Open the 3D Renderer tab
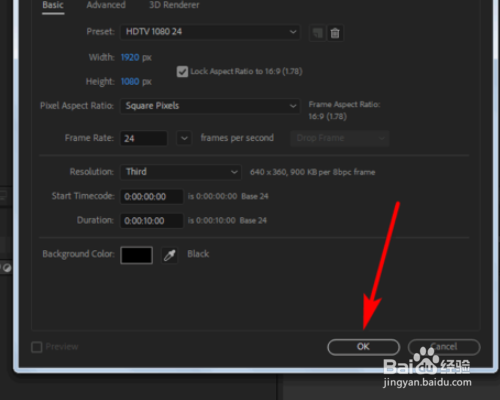The height and width of the screenshot is (400, 500). pyautogui.click(x=174, y=5)
